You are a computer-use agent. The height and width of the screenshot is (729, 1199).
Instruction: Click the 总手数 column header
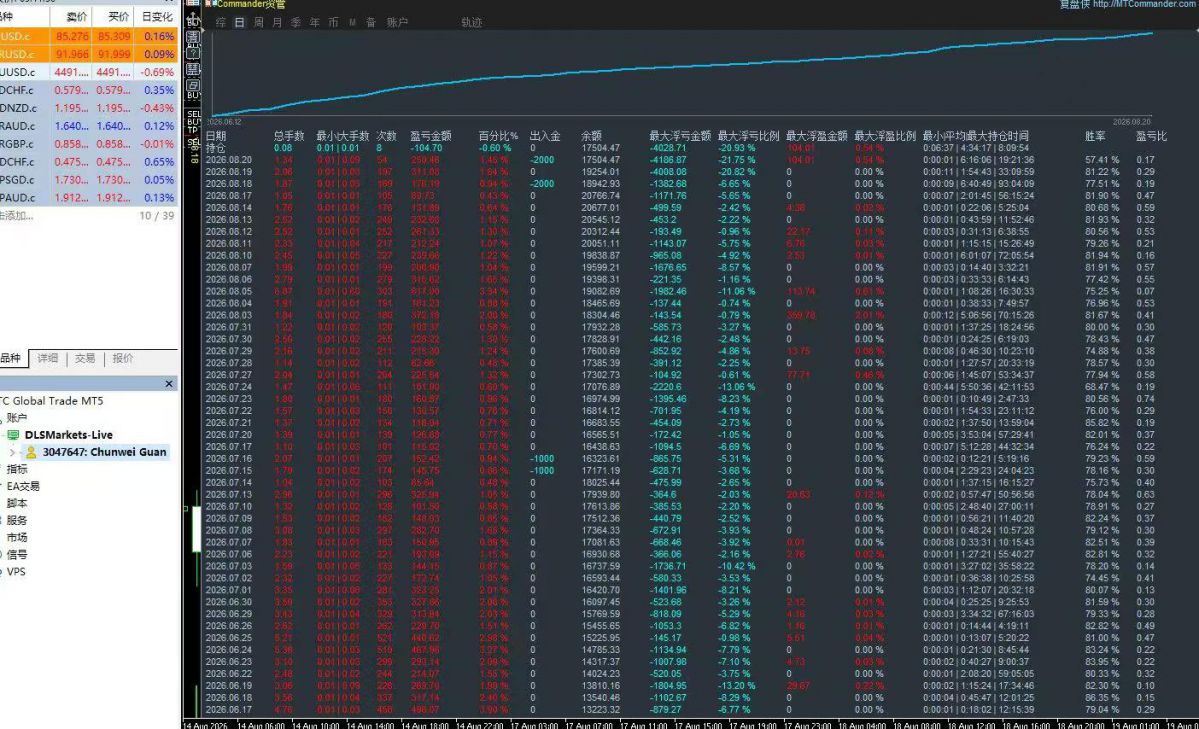289,135
